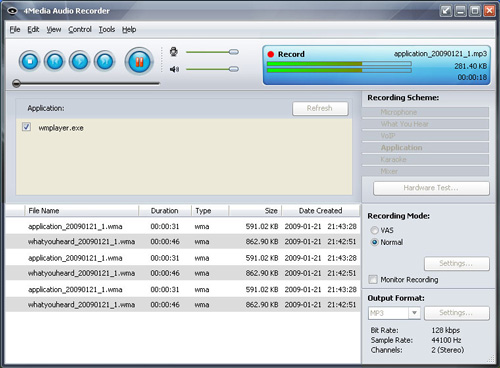Viewport: 500px width, 368px height.
Task: Choose the Application recording scheme
Action: click(x=425, y=148)
